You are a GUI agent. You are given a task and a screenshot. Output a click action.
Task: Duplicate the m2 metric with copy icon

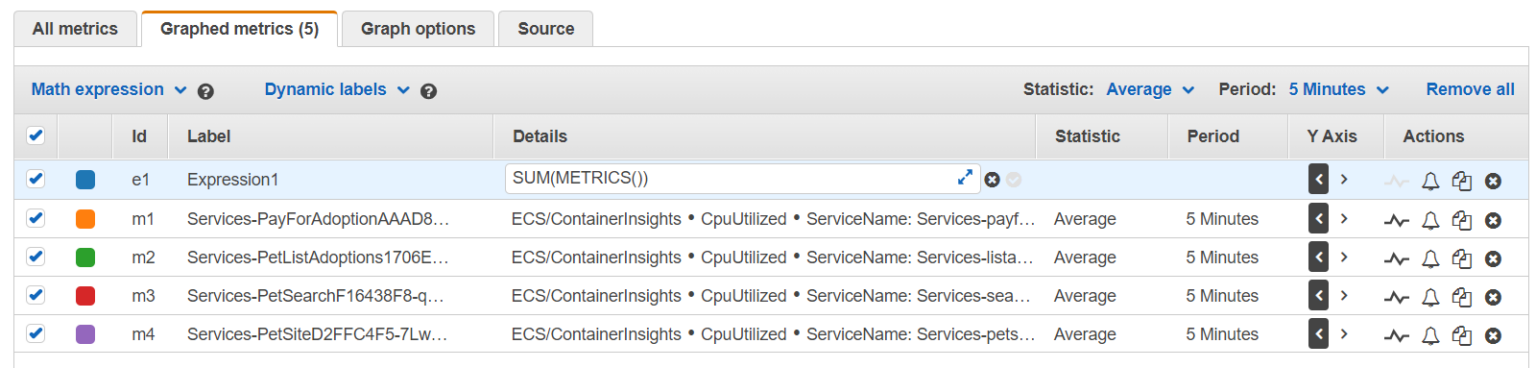(1462, 258)
